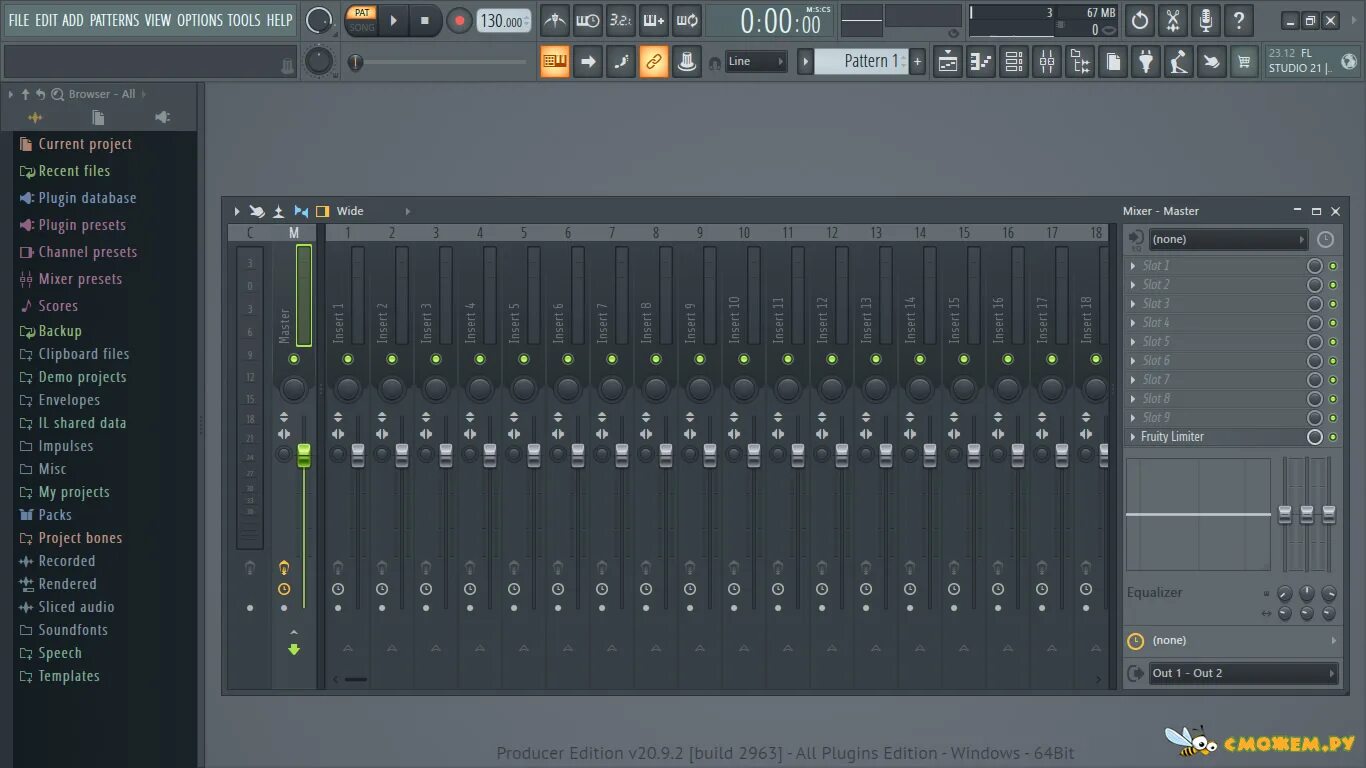The height and width of the screenshot is (768, 1366).
Task: Open the Piano roll view icon
Action: pyautogui.click(x=981, y=62)
